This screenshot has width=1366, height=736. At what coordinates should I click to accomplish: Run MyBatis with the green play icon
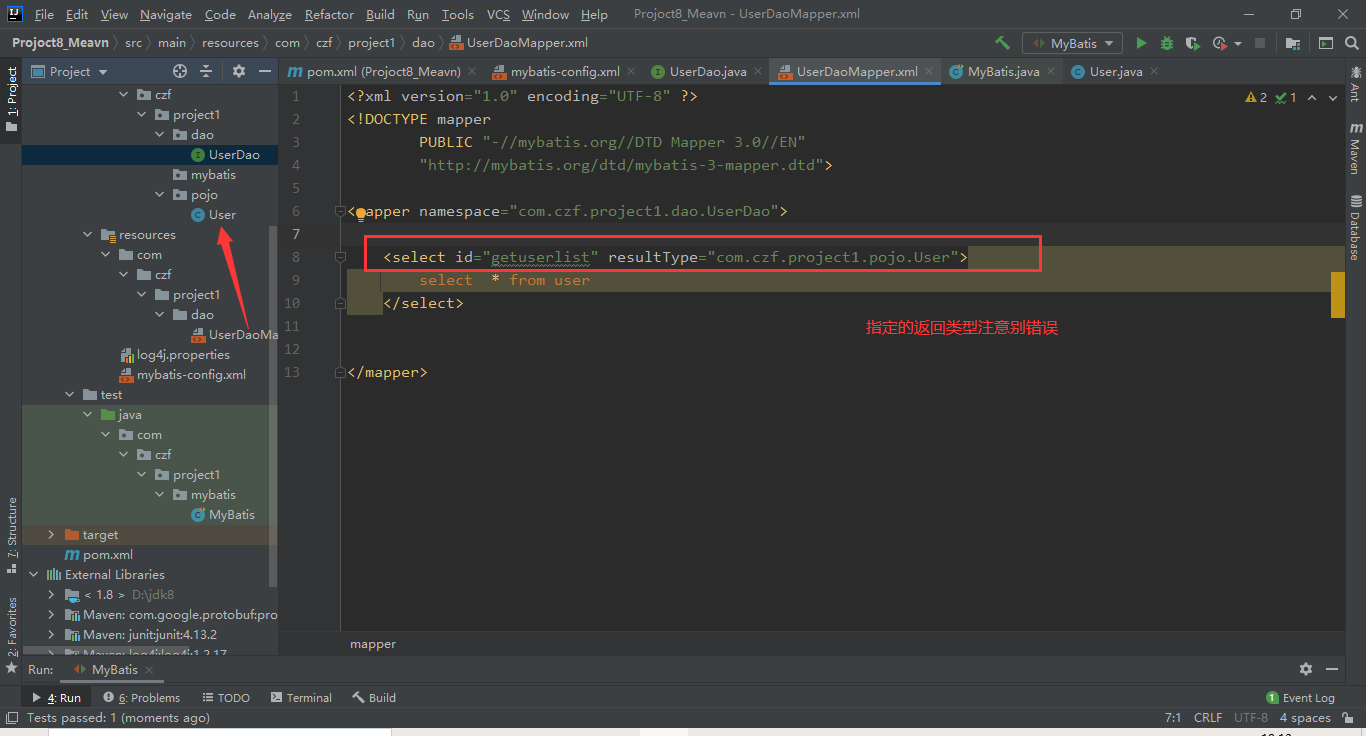pyautogui.click(x=1141, y=43)
